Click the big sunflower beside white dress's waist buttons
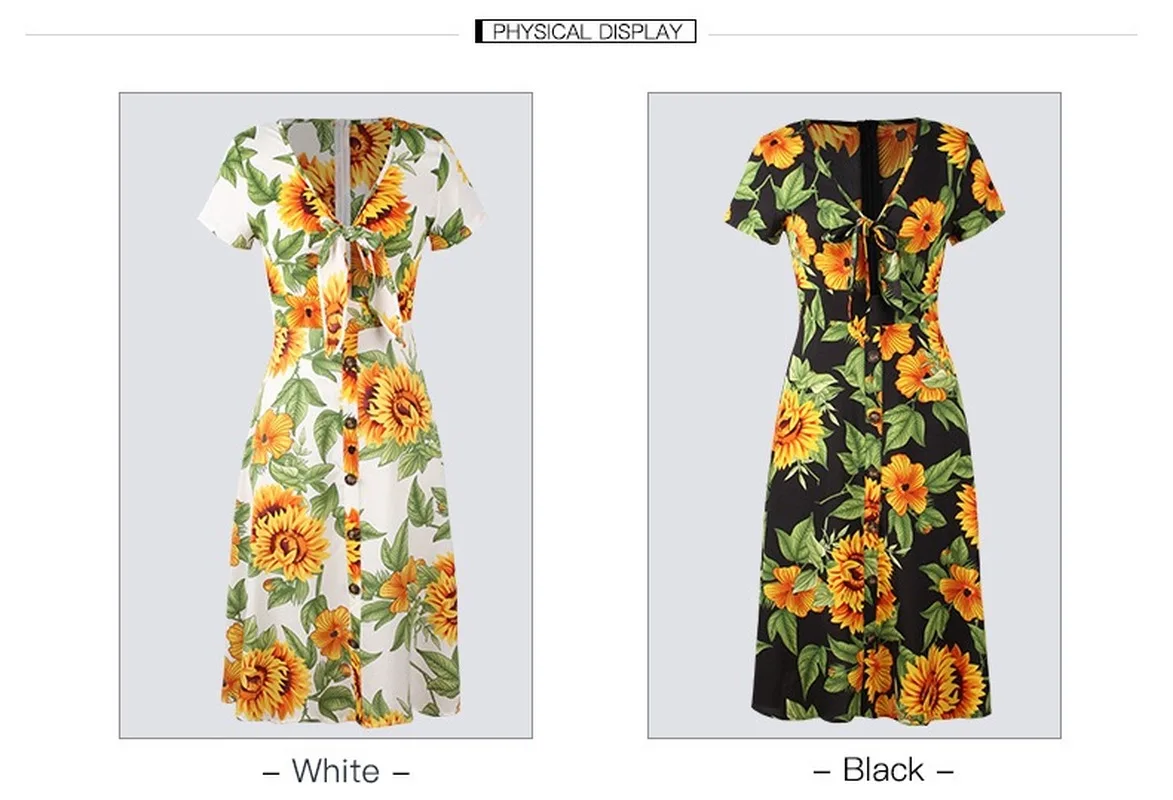The image size is (1173, 800). tap(395, 403)
